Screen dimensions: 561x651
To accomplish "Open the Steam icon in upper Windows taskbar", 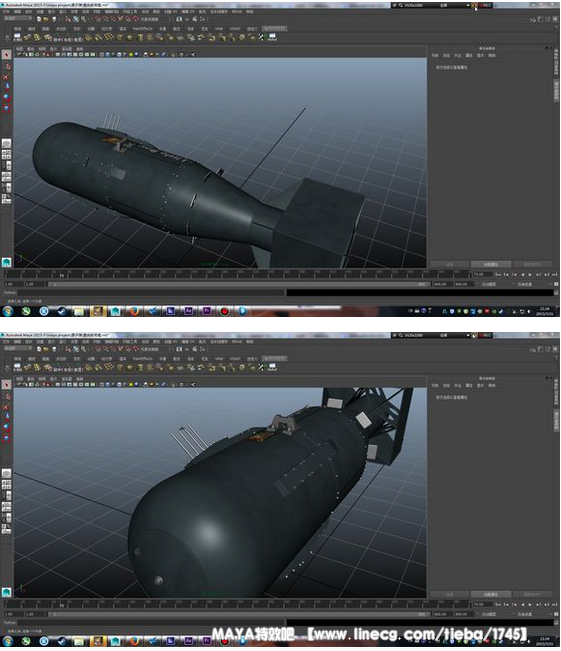I will pos(62,311).
